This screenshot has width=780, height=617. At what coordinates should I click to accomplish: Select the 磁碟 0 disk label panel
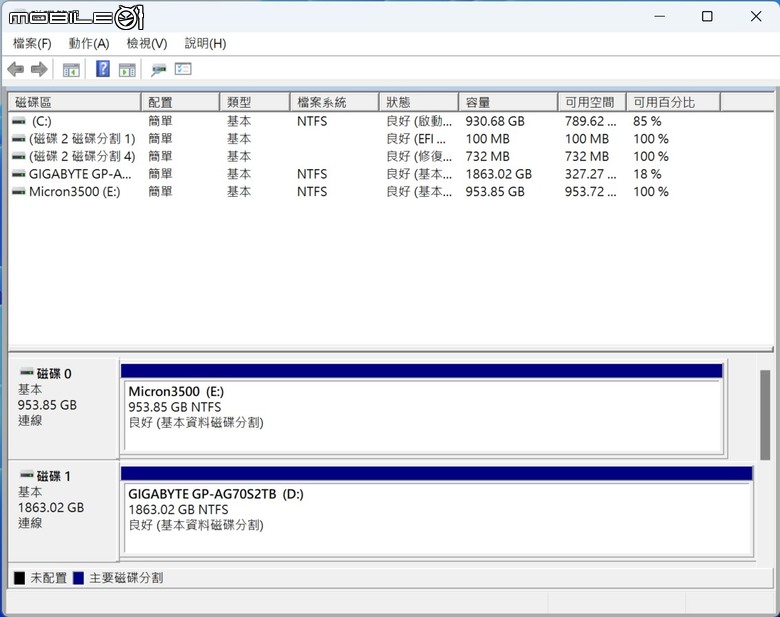tap(63, 407)
